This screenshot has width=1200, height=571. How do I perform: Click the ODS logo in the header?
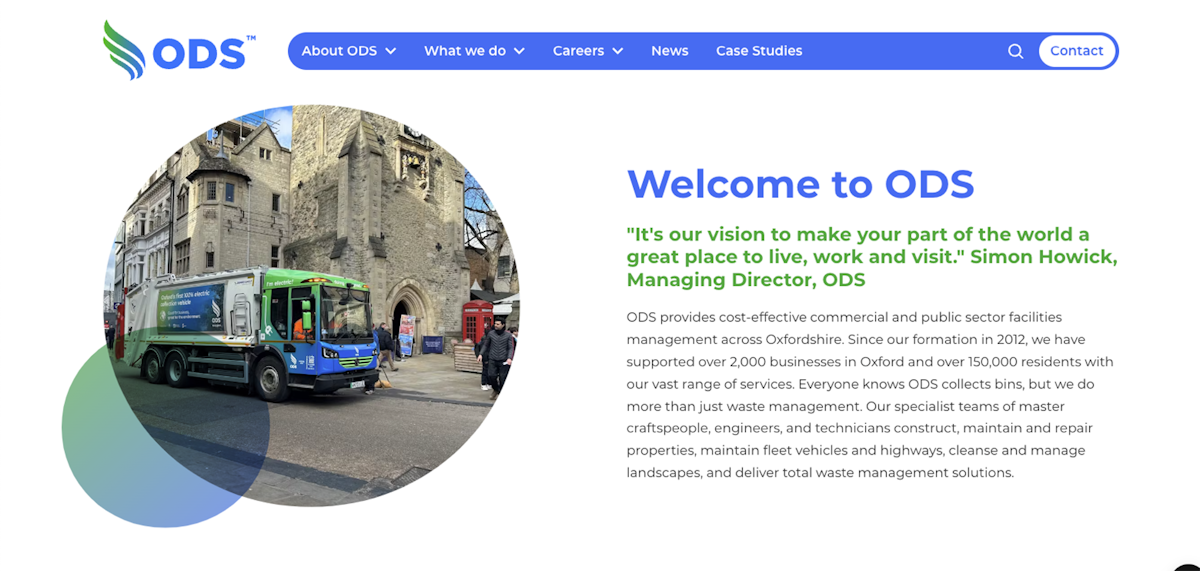179,50
